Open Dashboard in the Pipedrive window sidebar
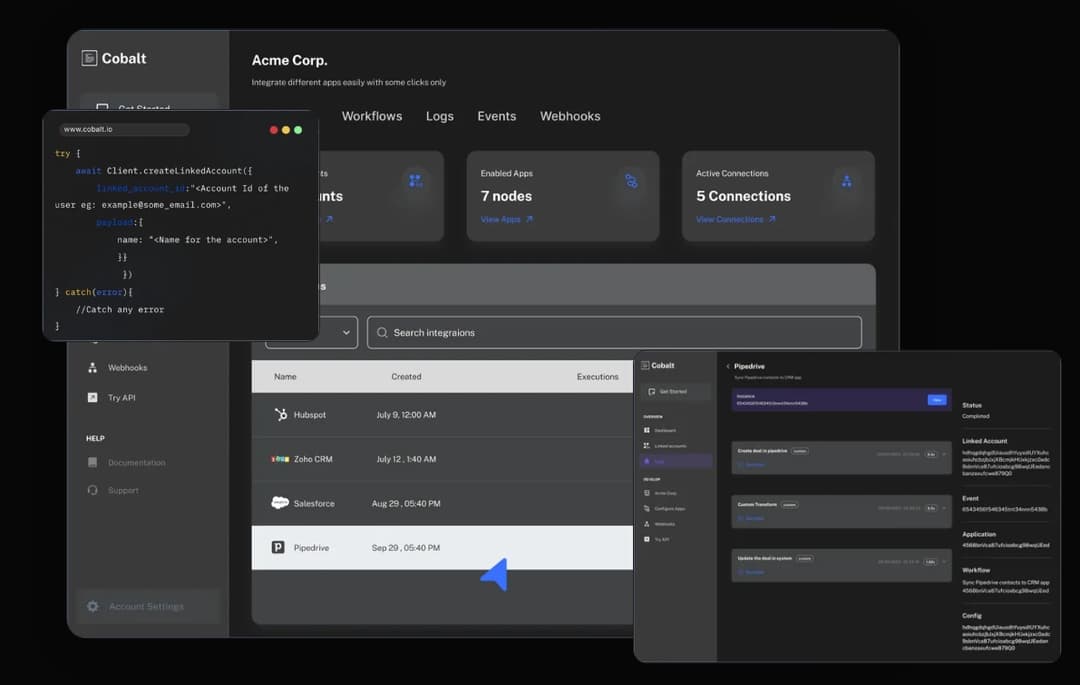Screen dimensions: 1080x685 (x=665, y=430)
